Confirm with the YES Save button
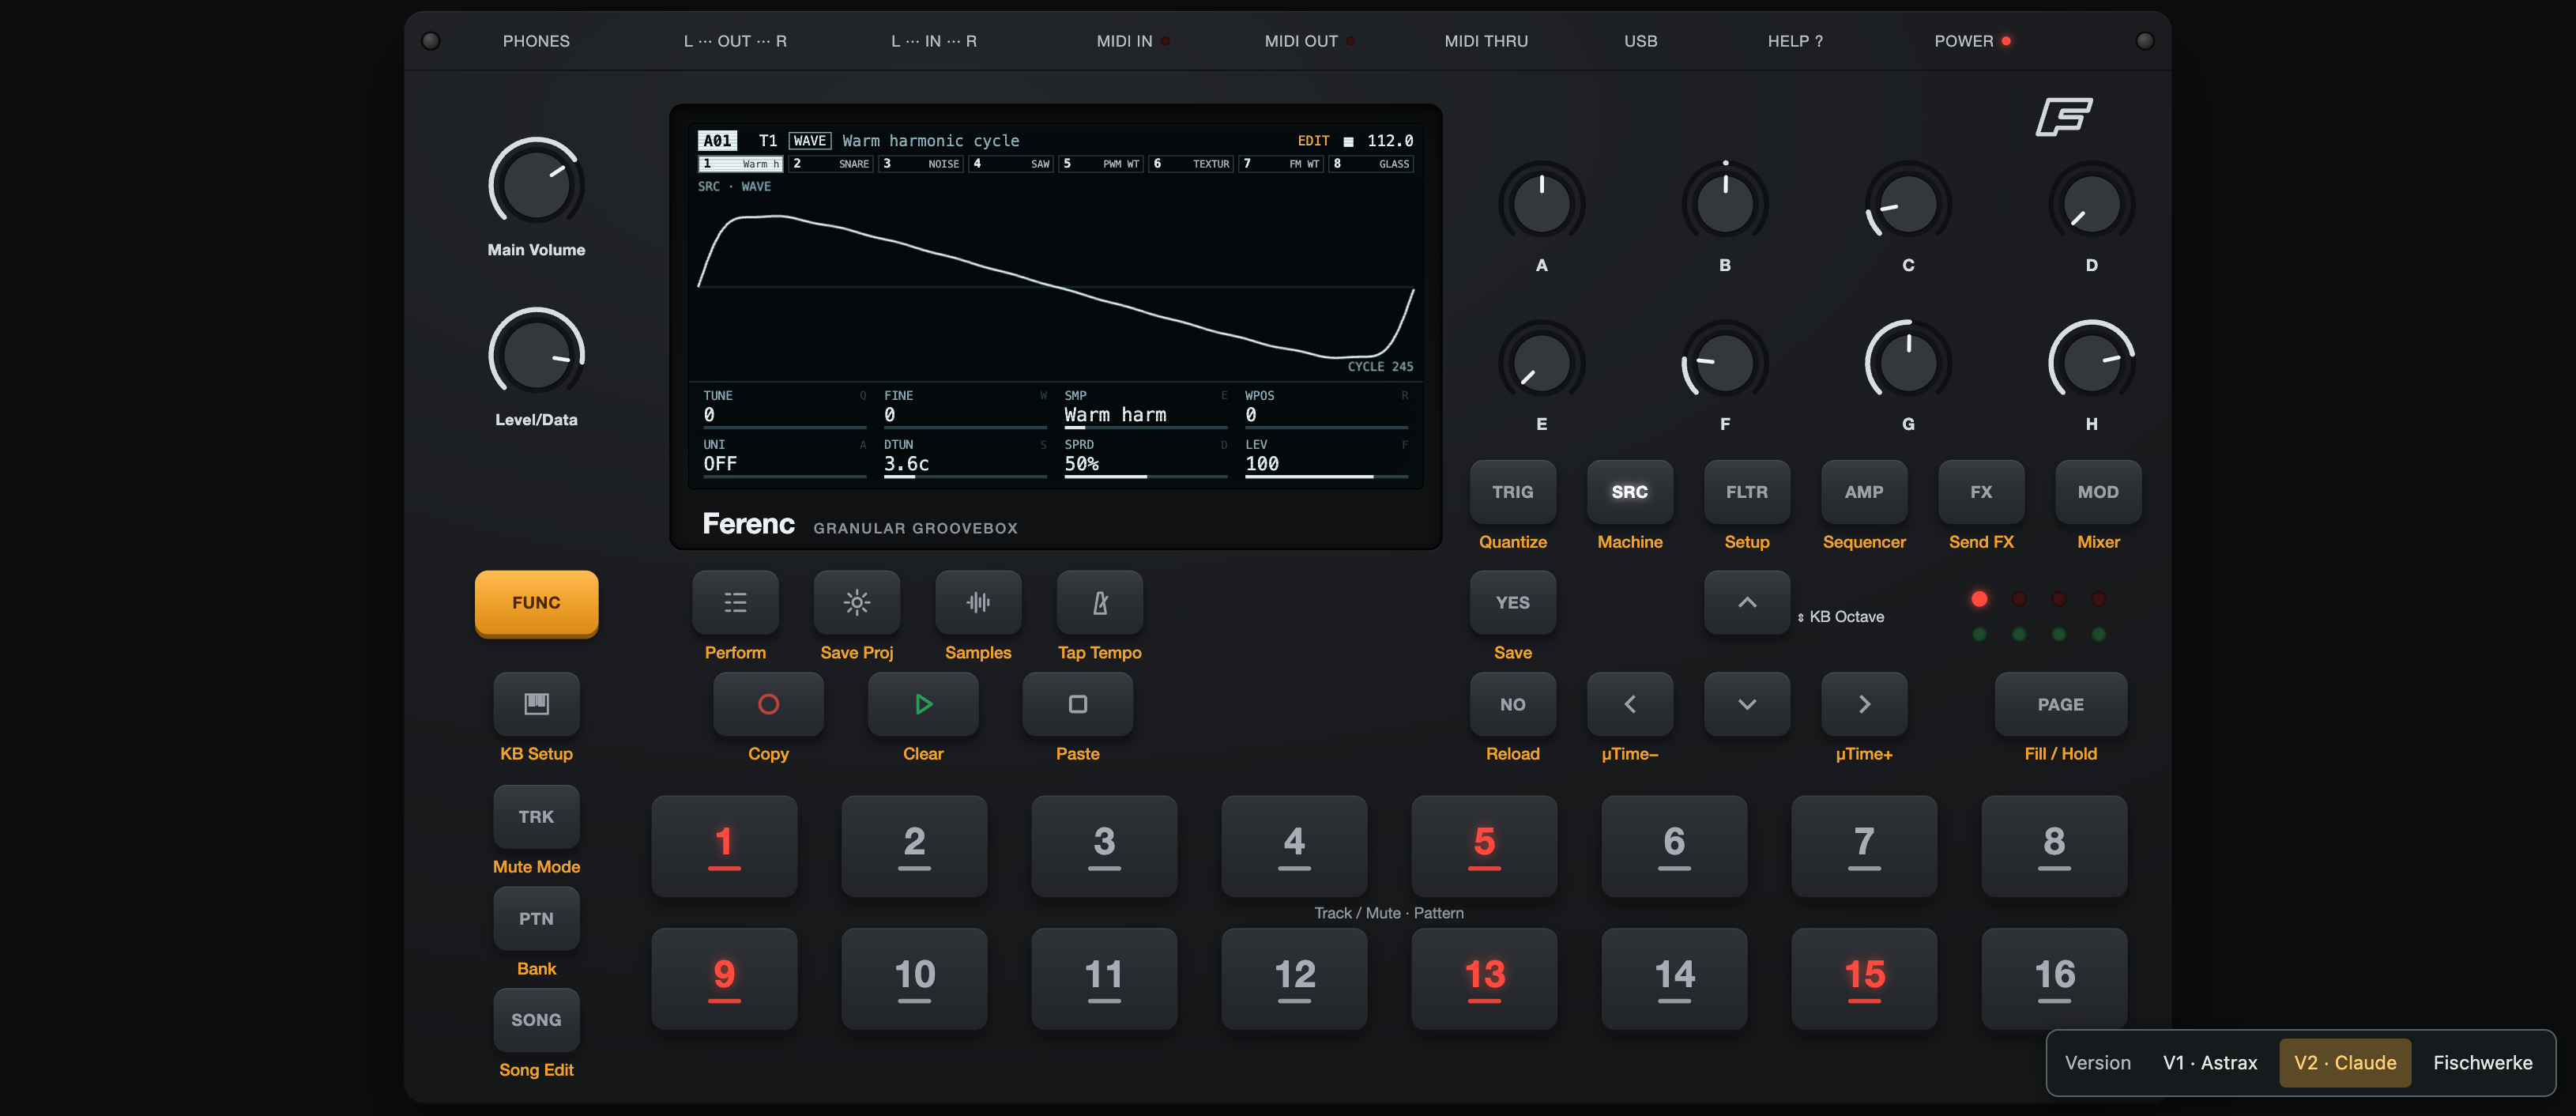The height and width of the screenshot is (1116, 2576). coord(1513,602)
